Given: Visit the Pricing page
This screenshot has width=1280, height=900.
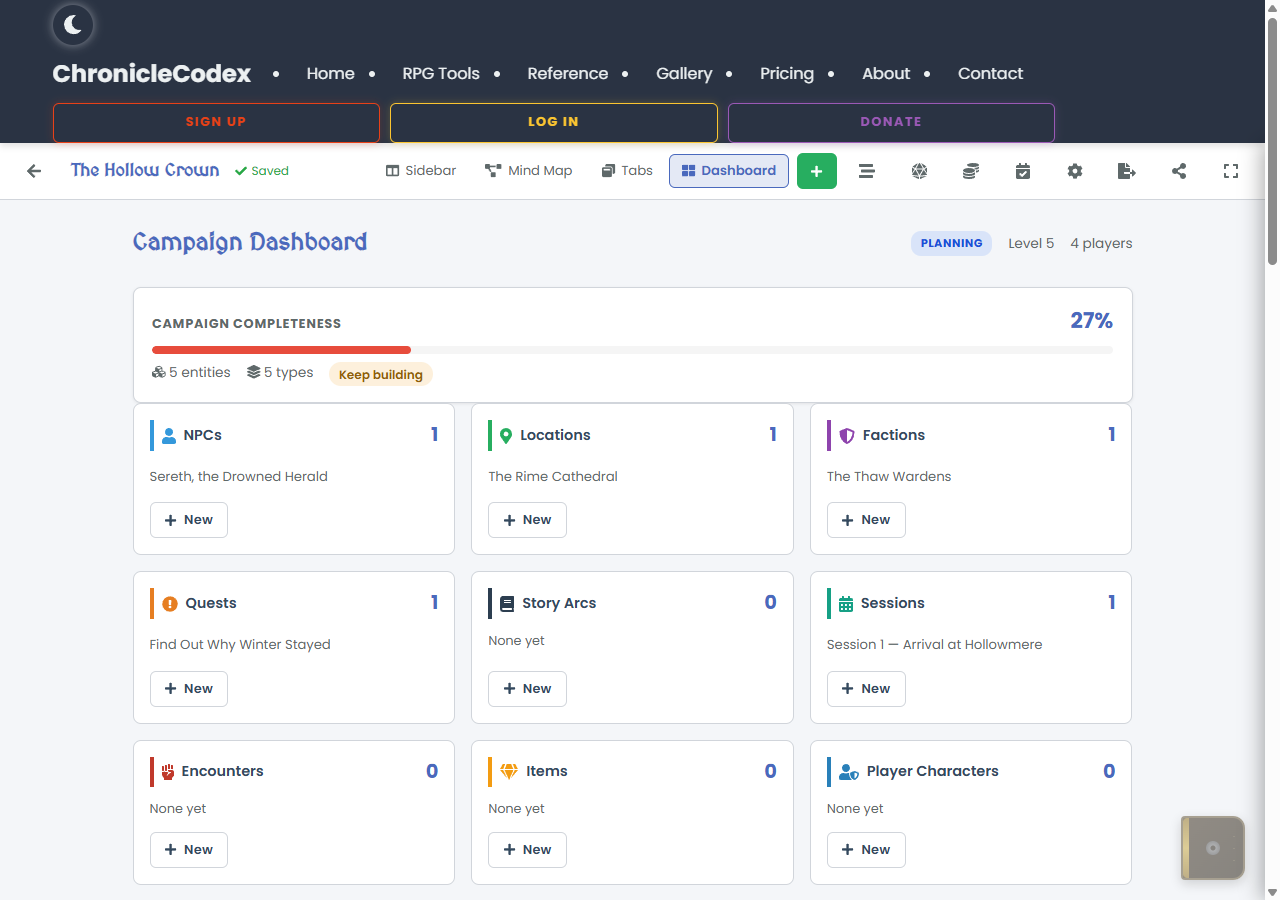Looking at the screenshot, I should point(787,73).
